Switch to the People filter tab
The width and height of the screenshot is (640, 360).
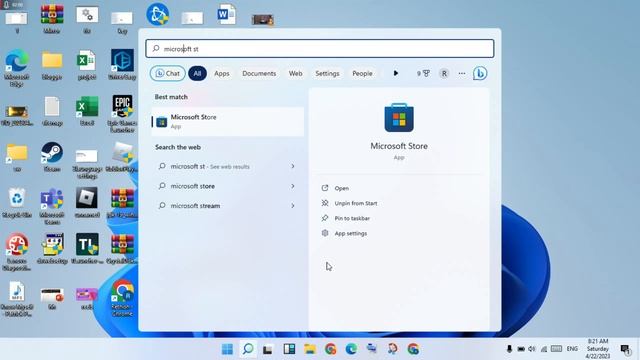pyautogui.click(x=362, y=73)
